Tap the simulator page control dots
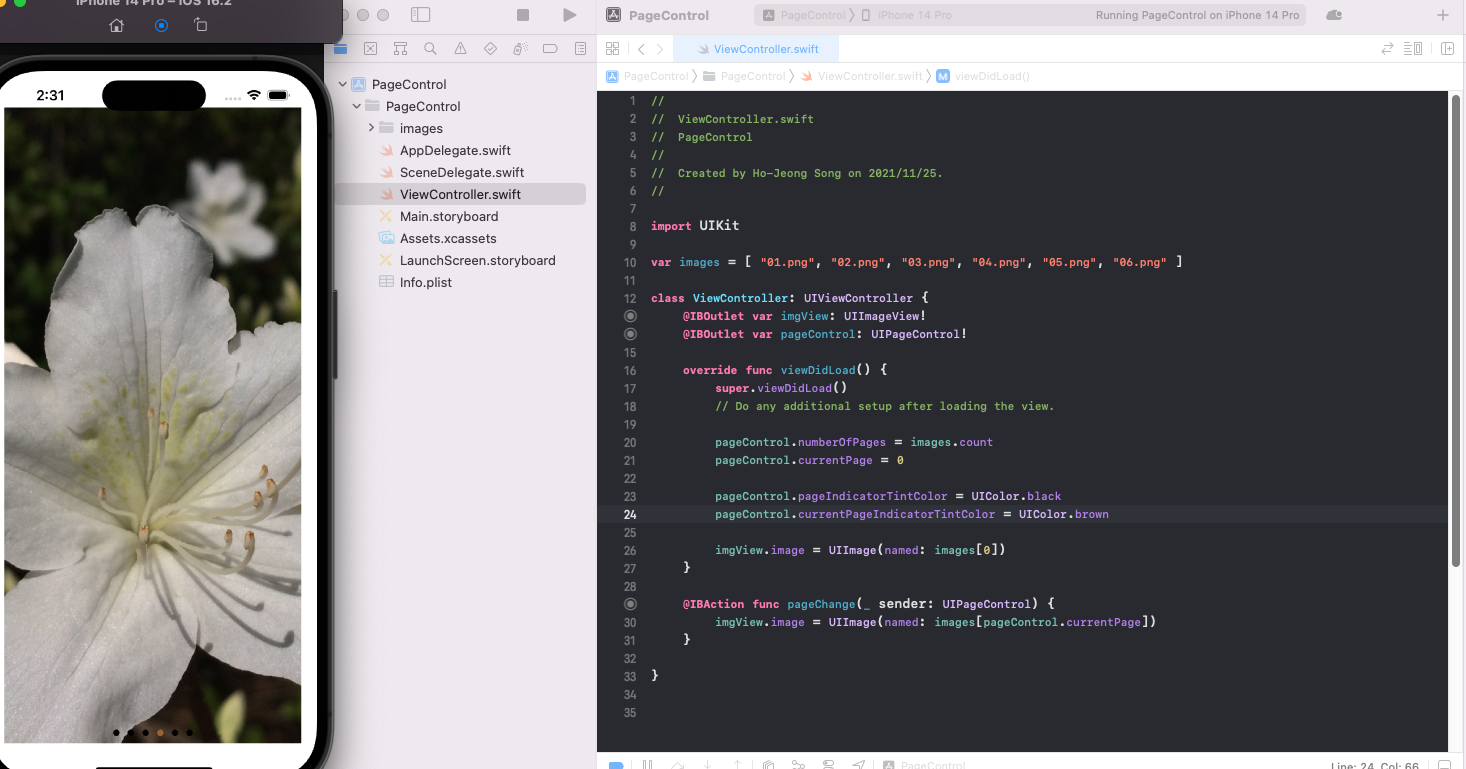Viewport: 1466px width, 769px height. coord(153,733)
